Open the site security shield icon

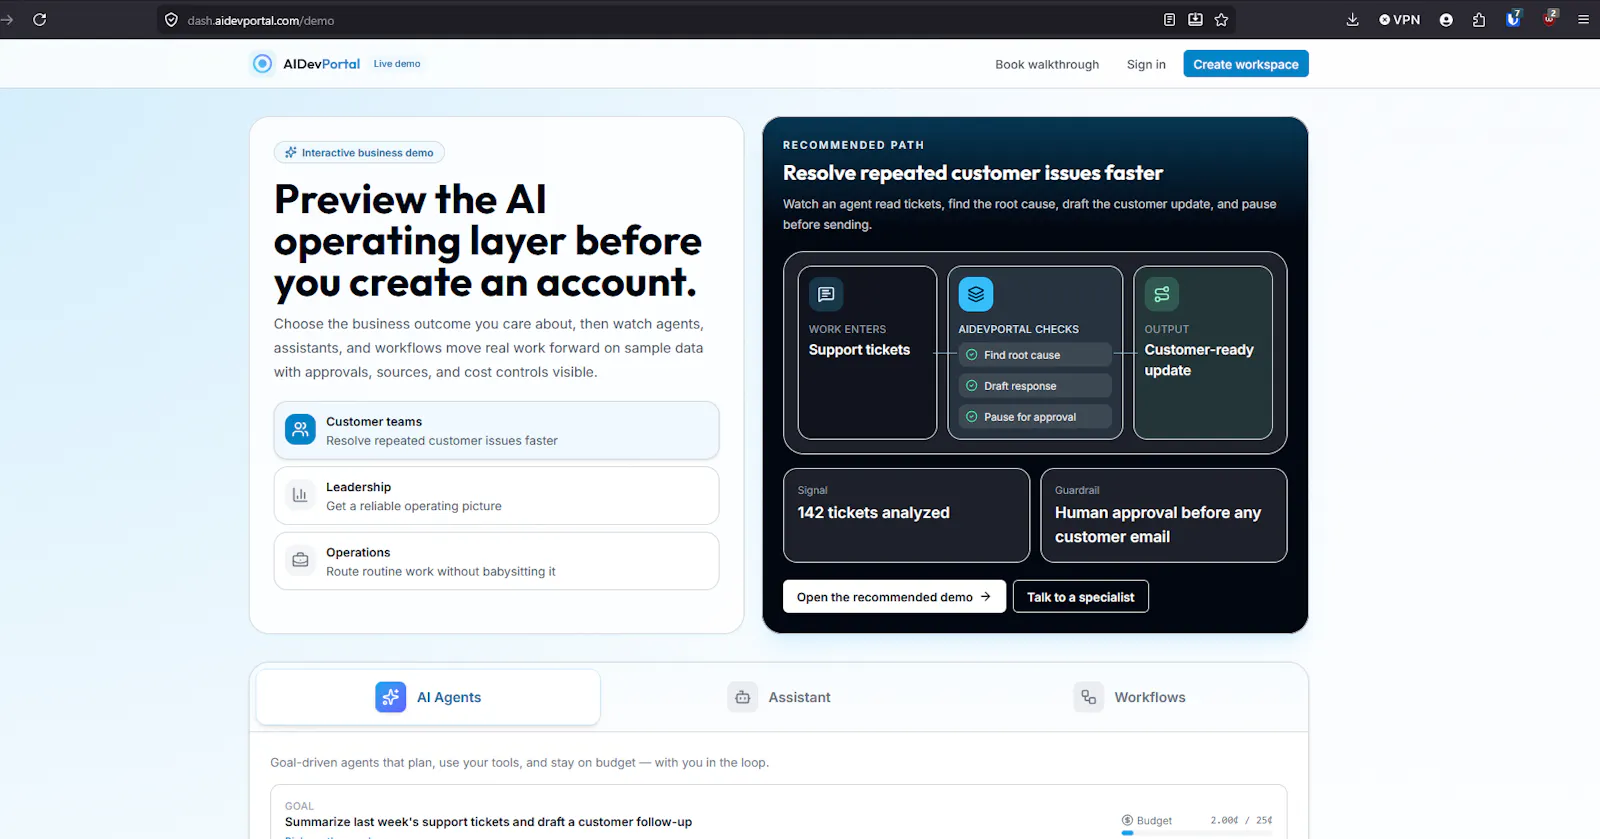point(171,20)
